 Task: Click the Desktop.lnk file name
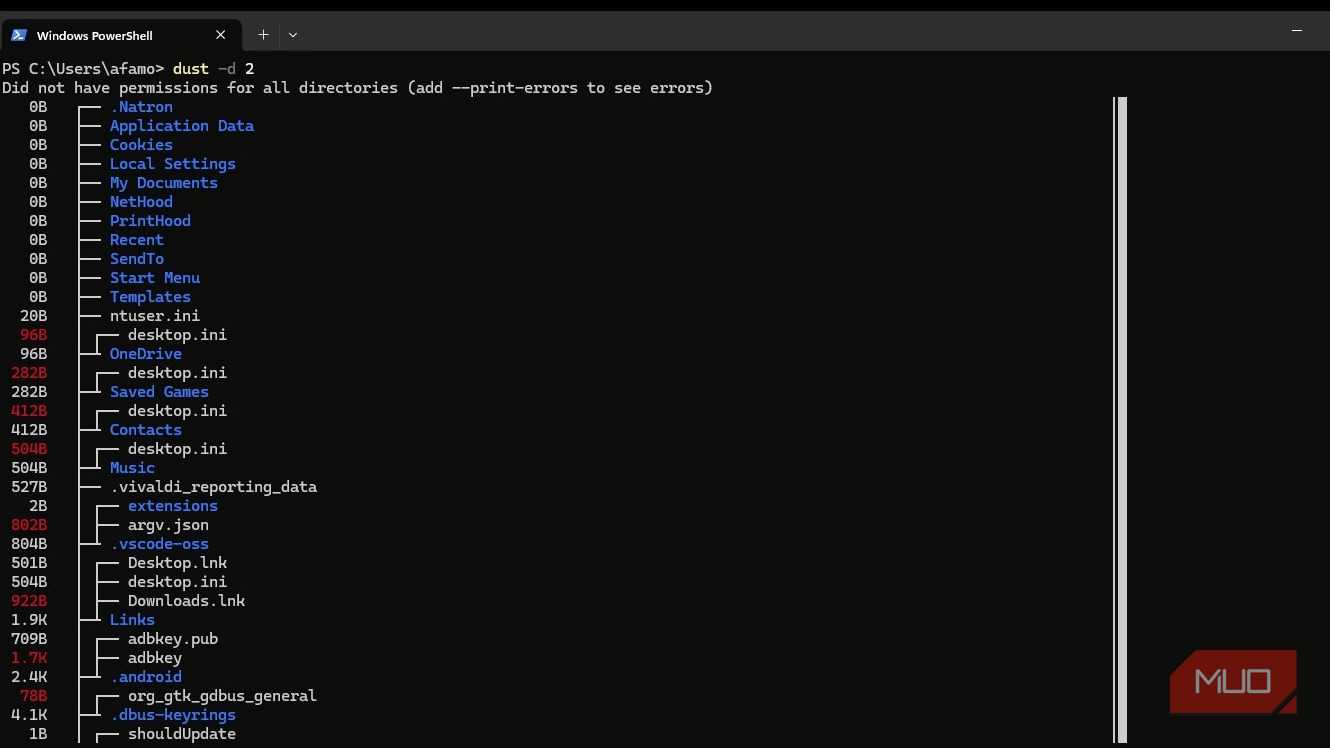[x=177, y=563]
